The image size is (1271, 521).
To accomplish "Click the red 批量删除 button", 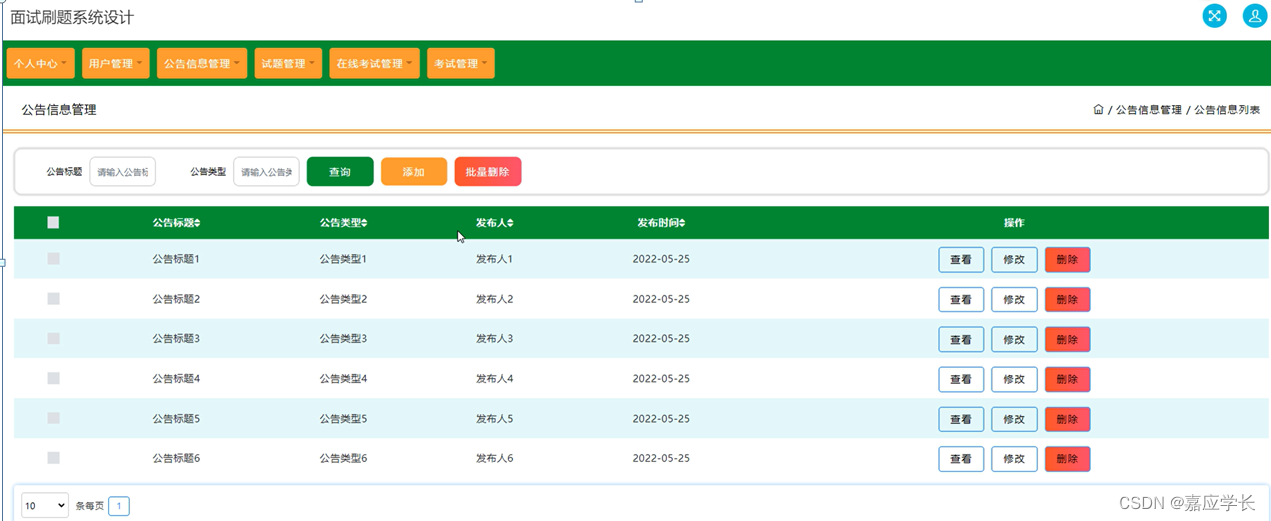I will (488, 172).
